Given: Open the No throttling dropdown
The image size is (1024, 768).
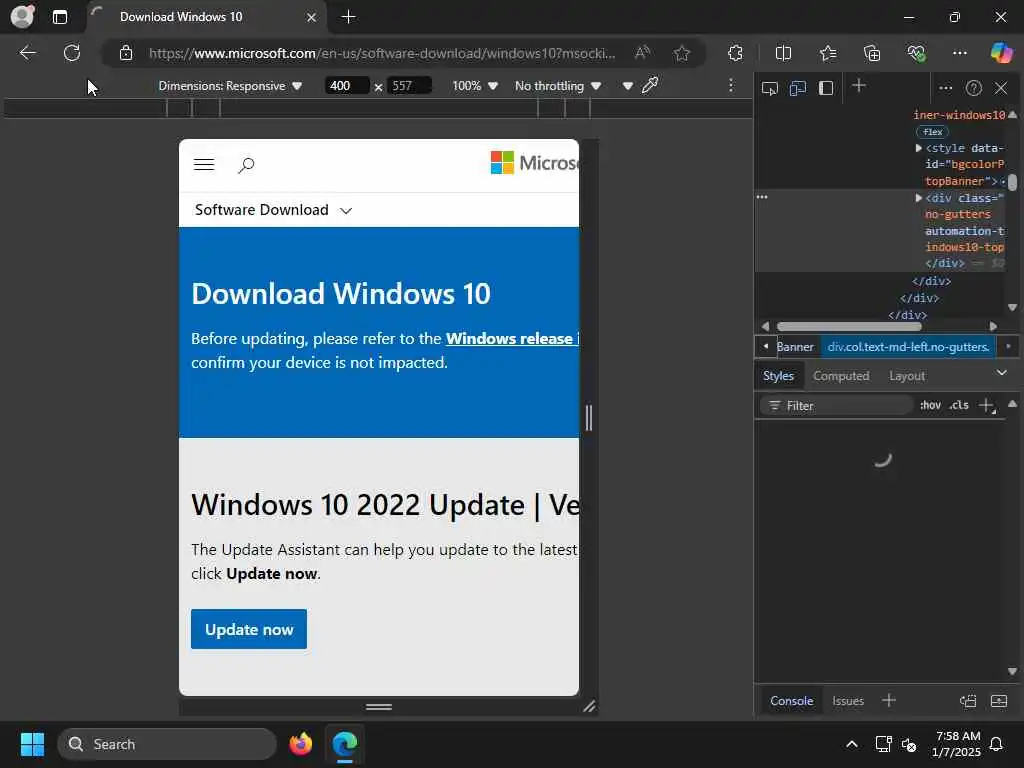Looking at the screenshot, I should pyautogui.click(x=558, y=86).
